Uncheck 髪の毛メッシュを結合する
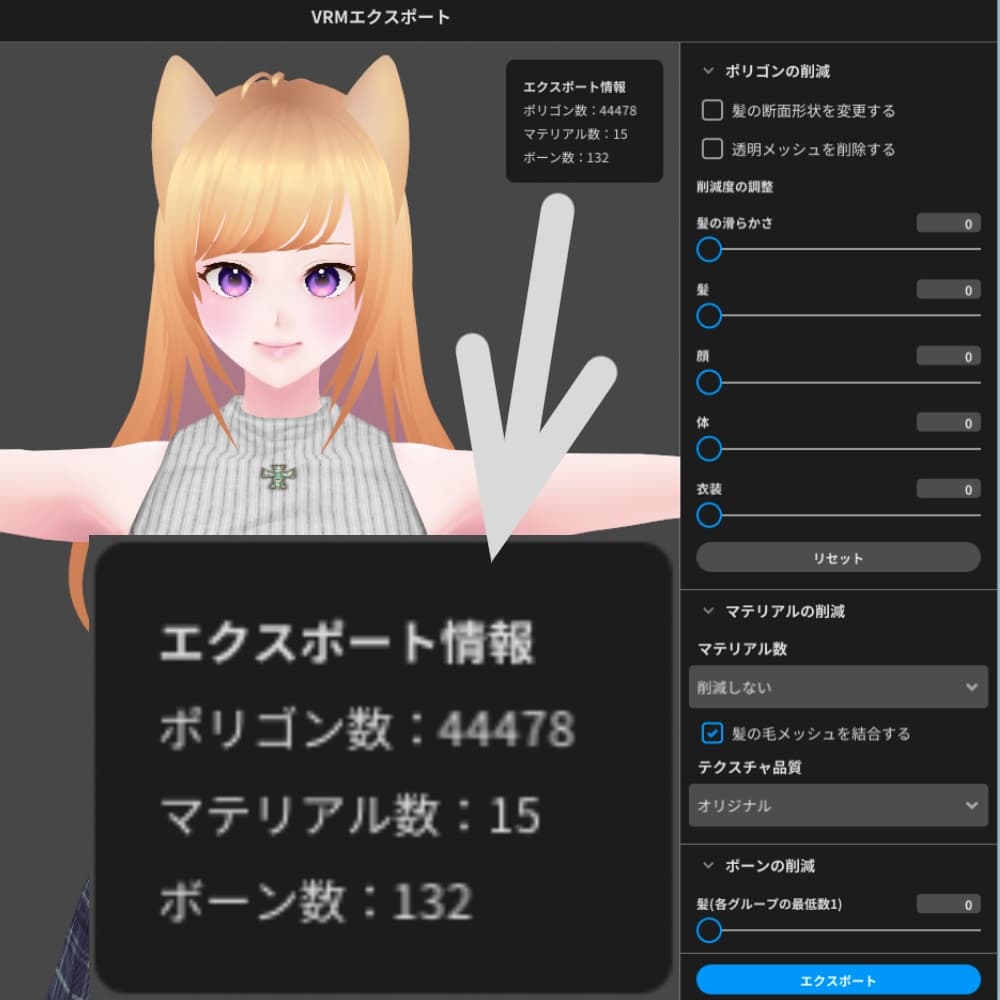Image resolution: width=1000 pixels, height=1000 pixels. click(x=713, y=733)
